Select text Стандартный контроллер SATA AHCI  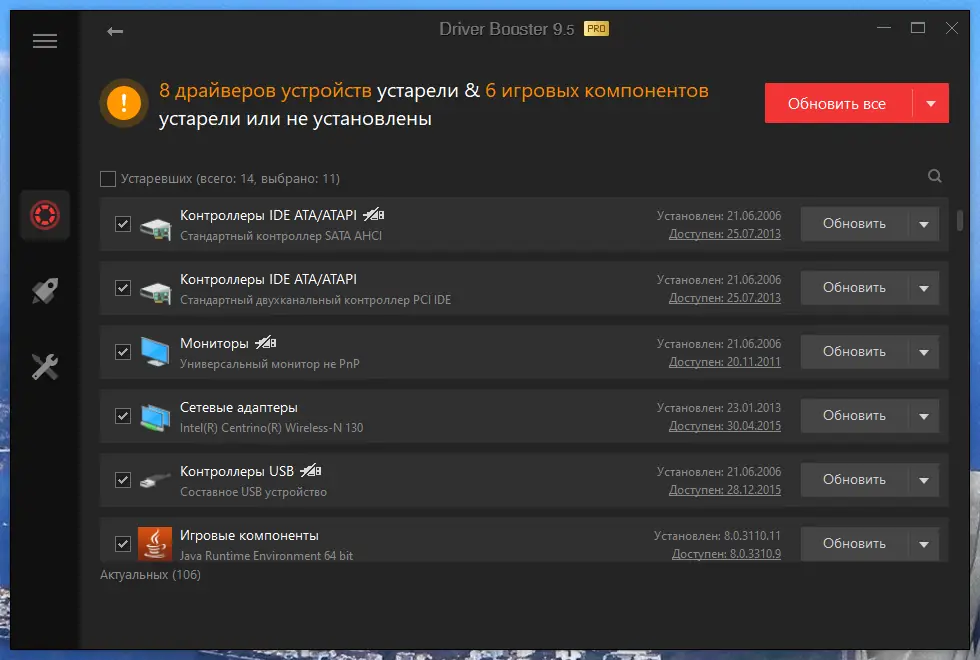pyautogui.click(x=281, y=236)
